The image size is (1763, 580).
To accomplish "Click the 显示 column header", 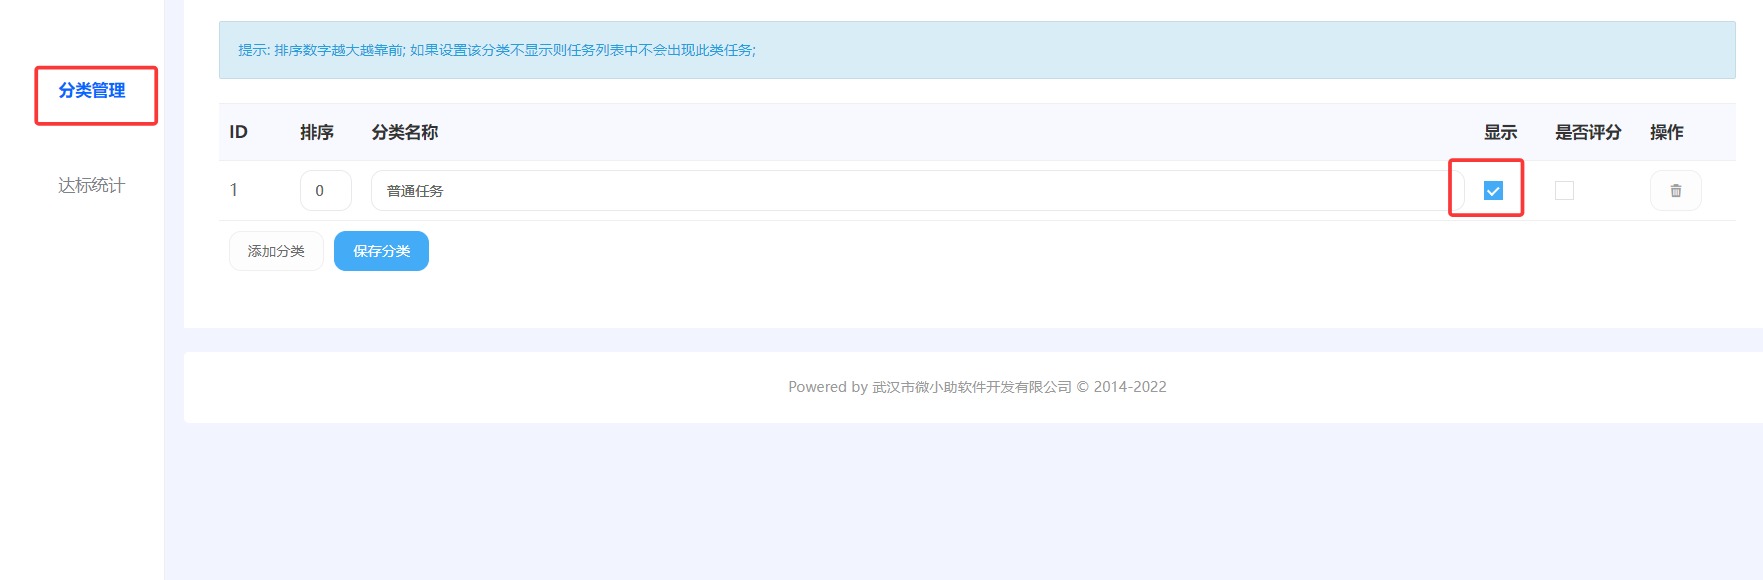I will click(x=1500, y=132).
